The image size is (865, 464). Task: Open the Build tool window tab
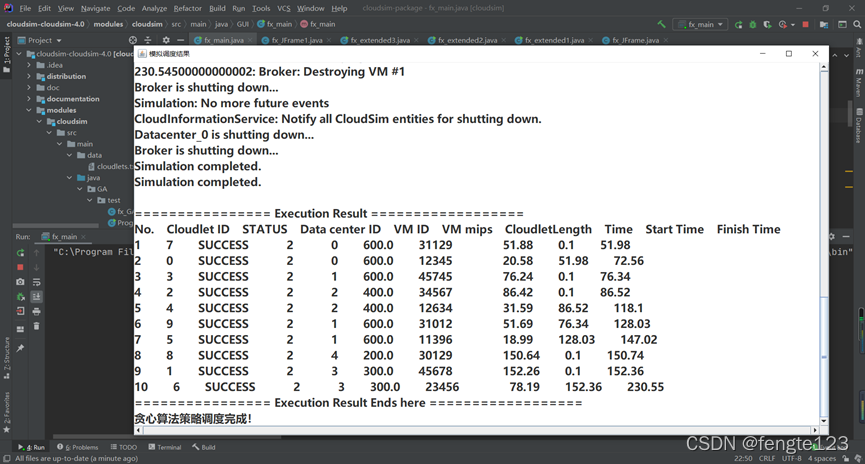click(x=204, y=447)
